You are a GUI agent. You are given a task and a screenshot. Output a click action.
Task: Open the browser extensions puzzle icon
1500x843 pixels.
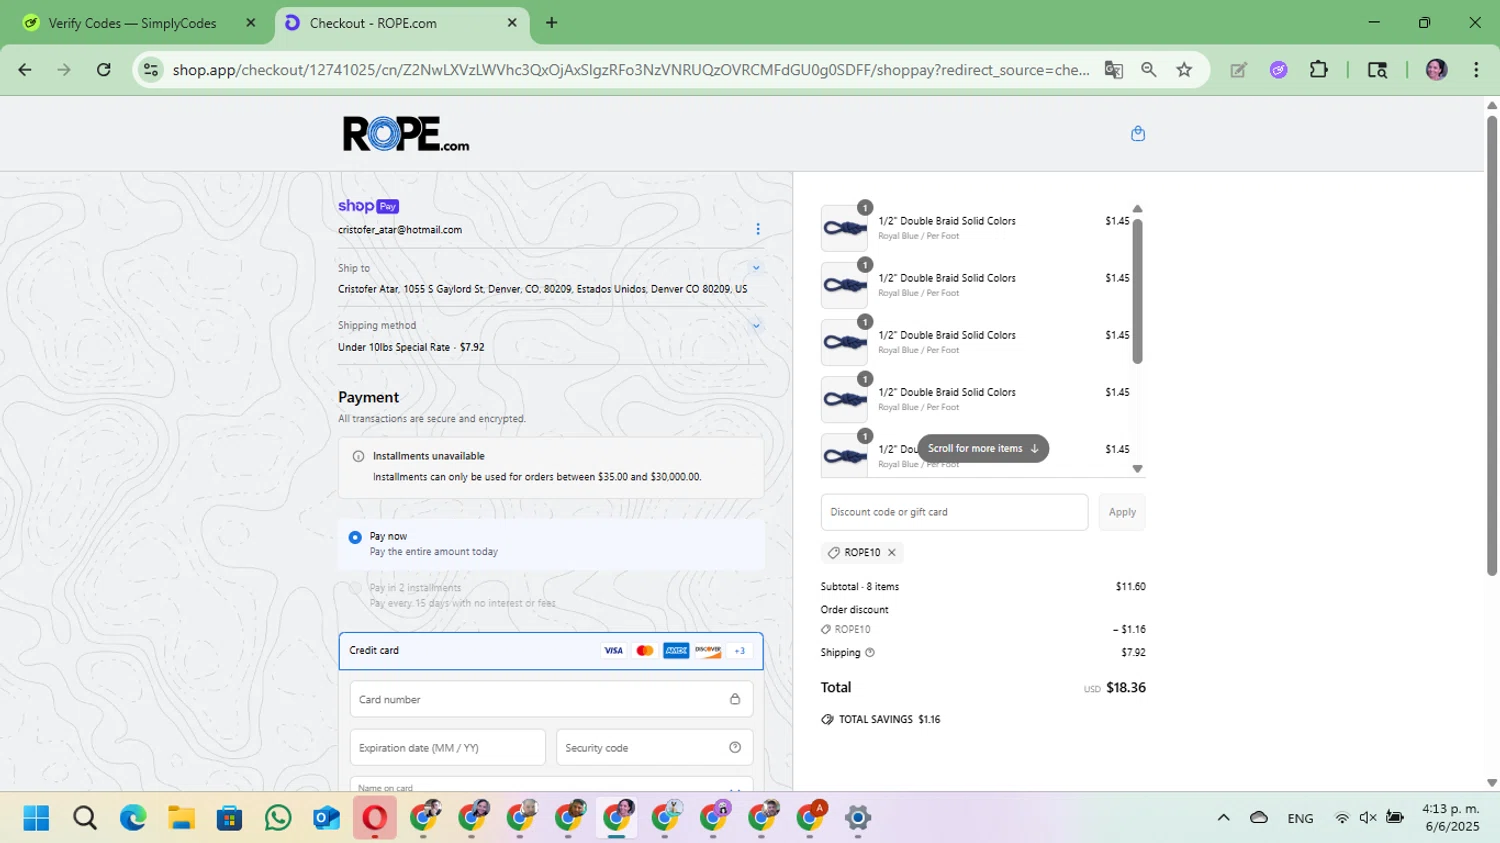[x=1318, y=69]
